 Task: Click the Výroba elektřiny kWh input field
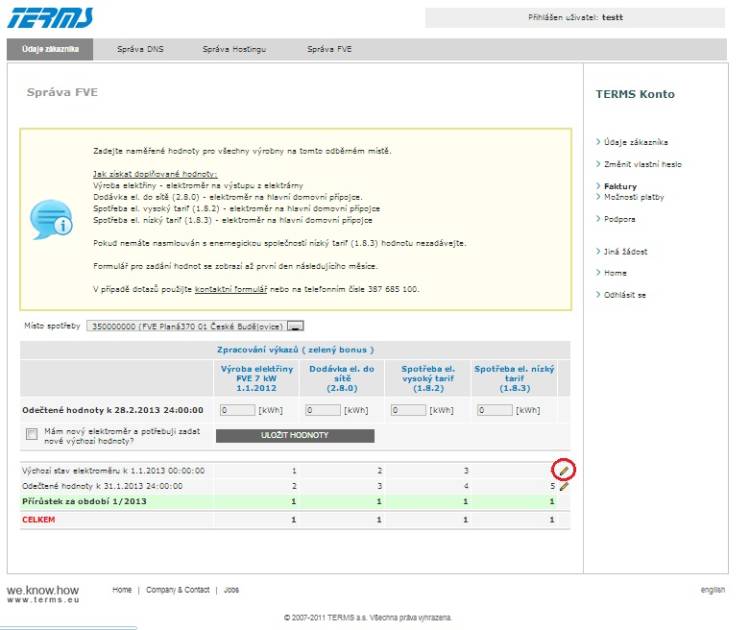pyautogui.click(x=236, y=410)
